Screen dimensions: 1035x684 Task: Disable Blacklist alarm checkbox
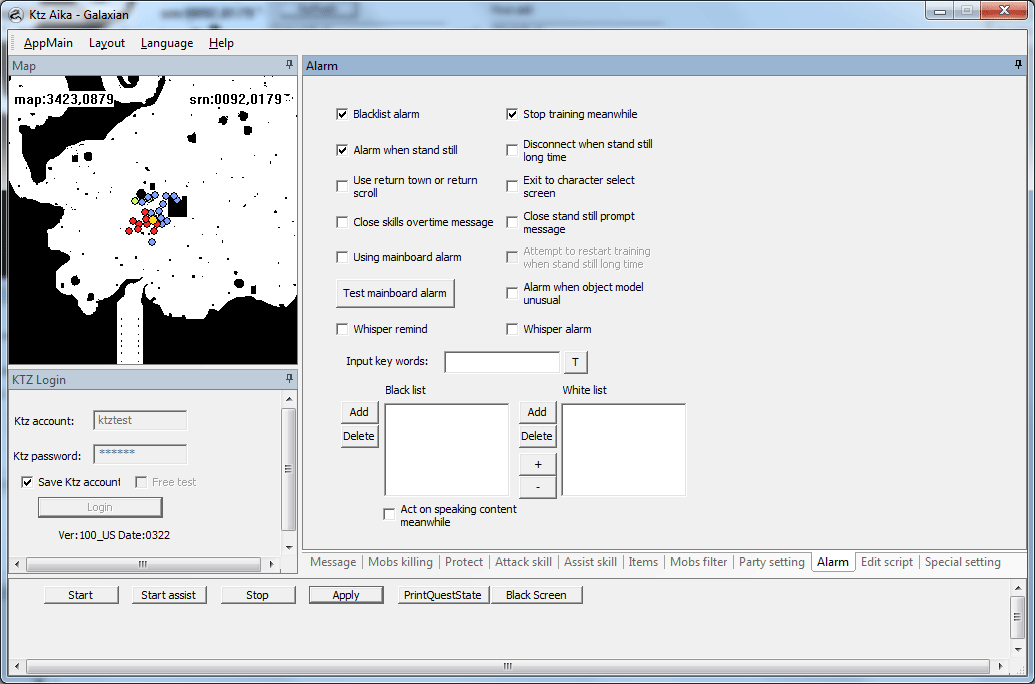[x=342, y=114]
